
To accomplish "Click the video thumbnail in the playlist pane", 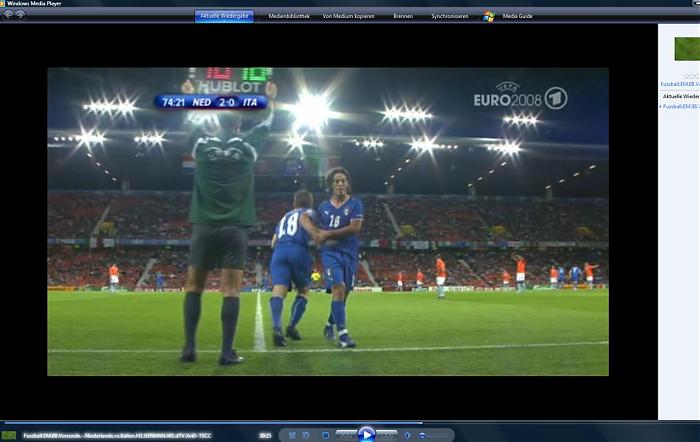I will [686, 48].
